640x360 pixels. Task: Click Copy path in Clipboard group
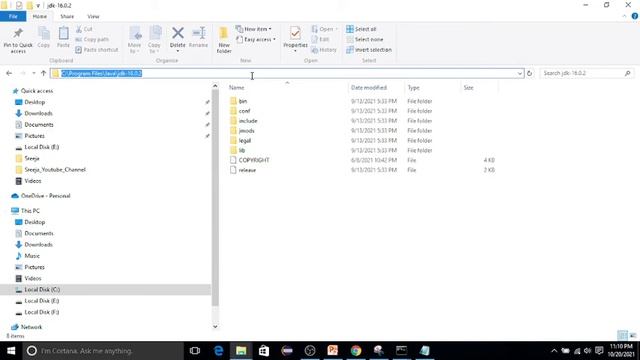coord(92,39)
